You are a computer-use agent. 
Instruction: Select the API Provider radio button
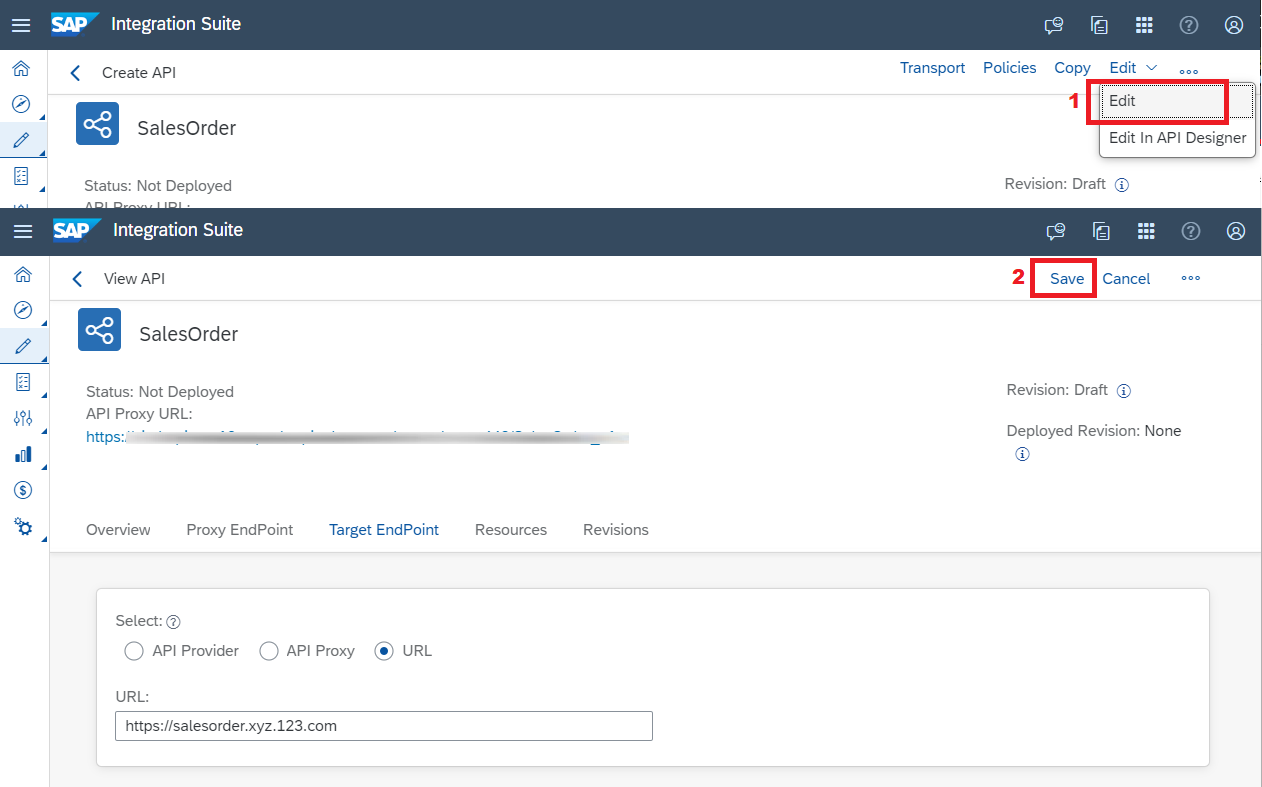coord(134,651)
